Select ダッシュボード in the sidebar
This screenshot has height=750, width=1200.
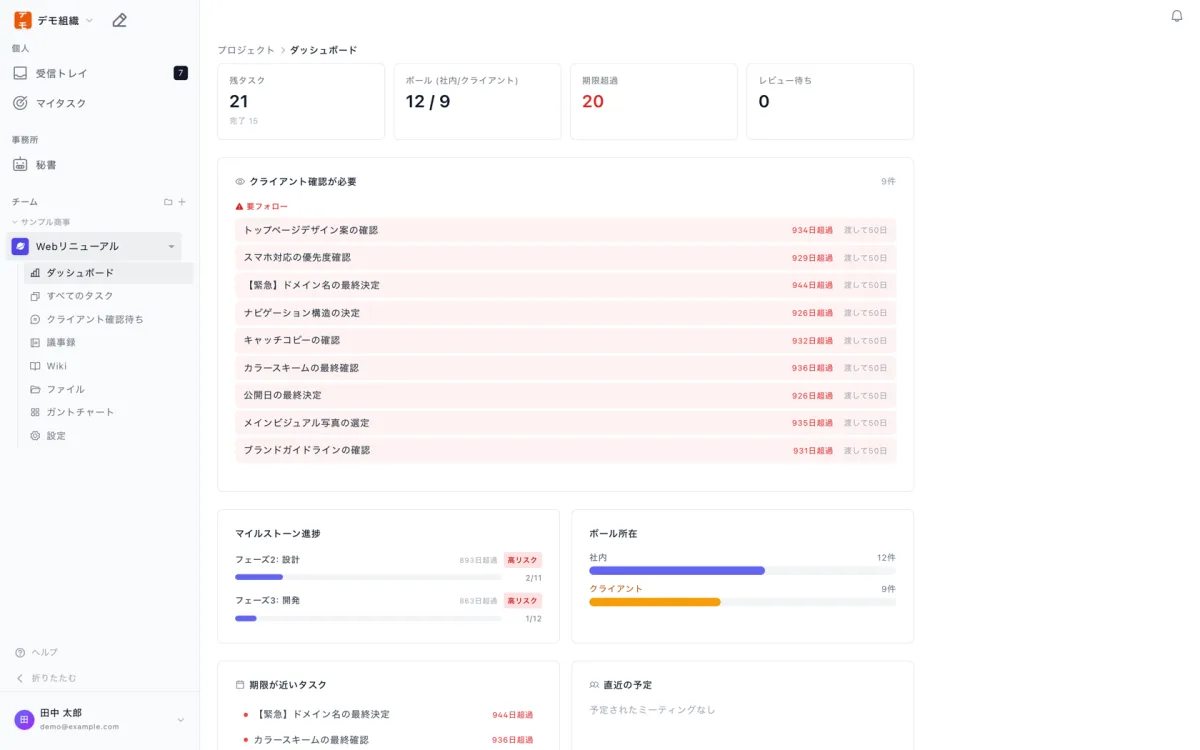[108, 273]
